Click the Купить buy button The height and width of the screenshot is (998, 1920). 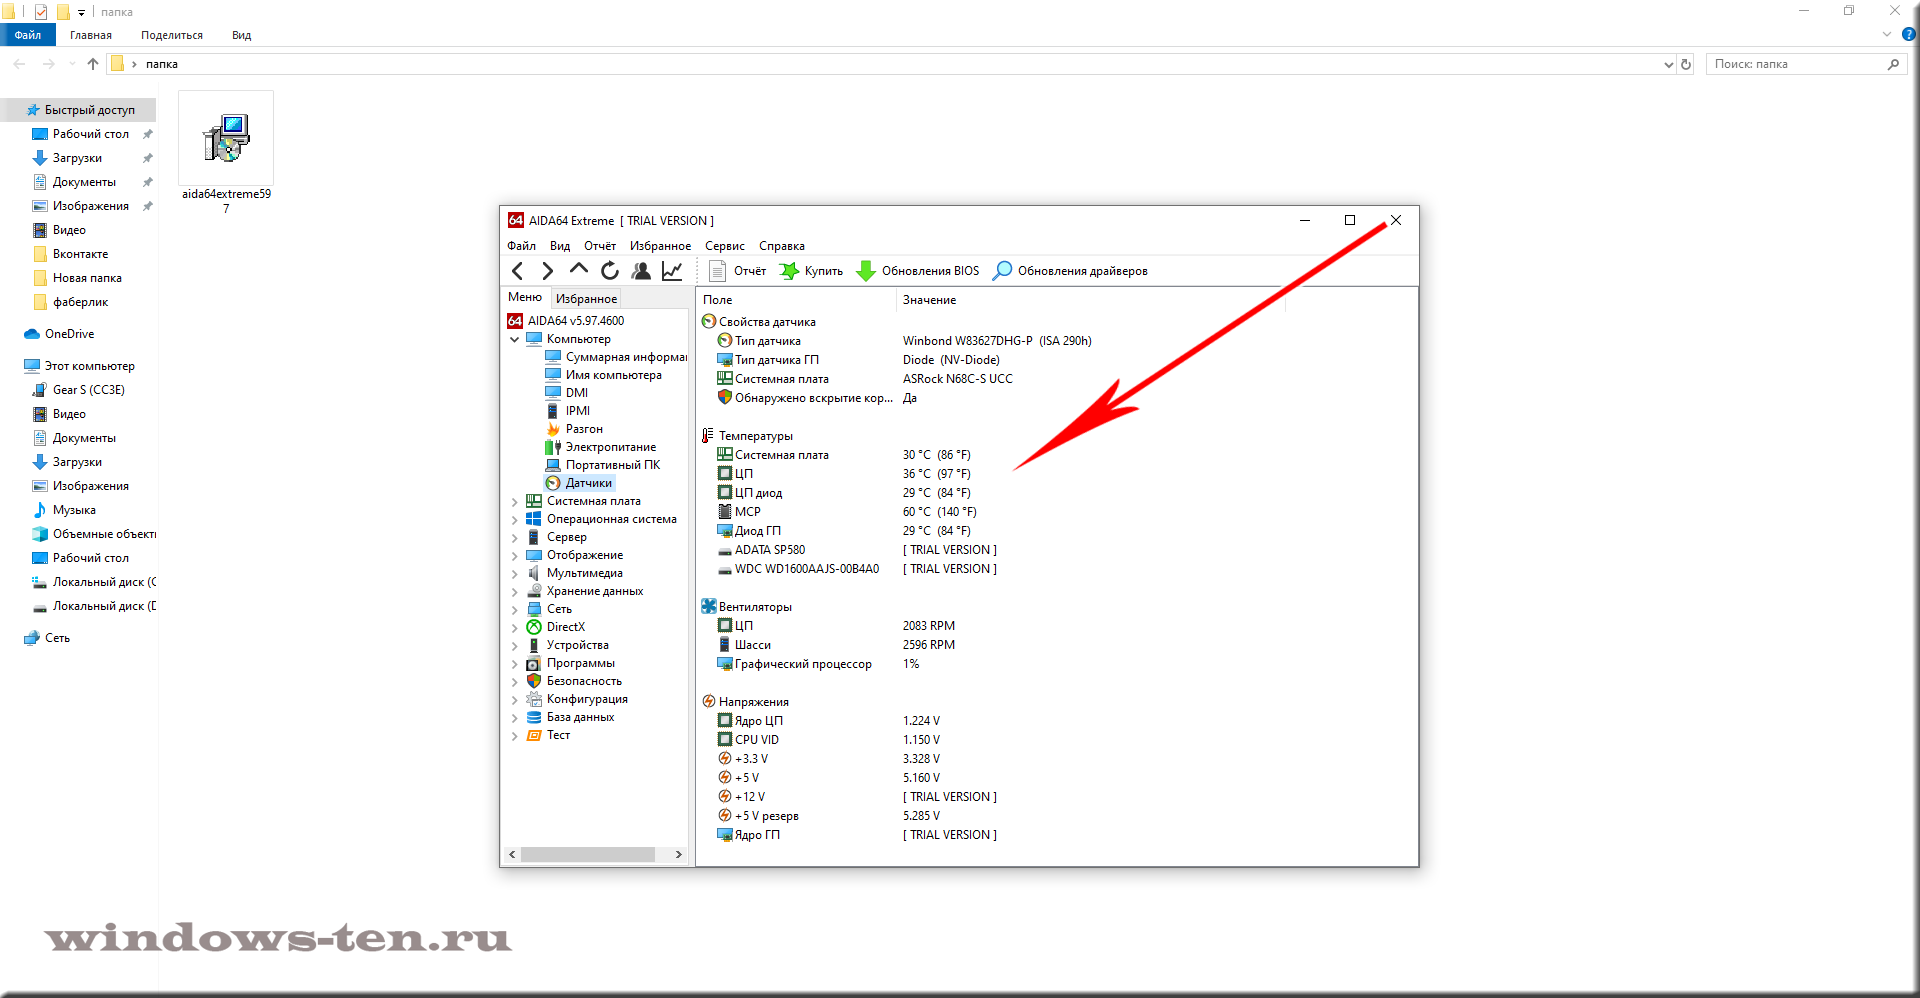click(811, 271)
